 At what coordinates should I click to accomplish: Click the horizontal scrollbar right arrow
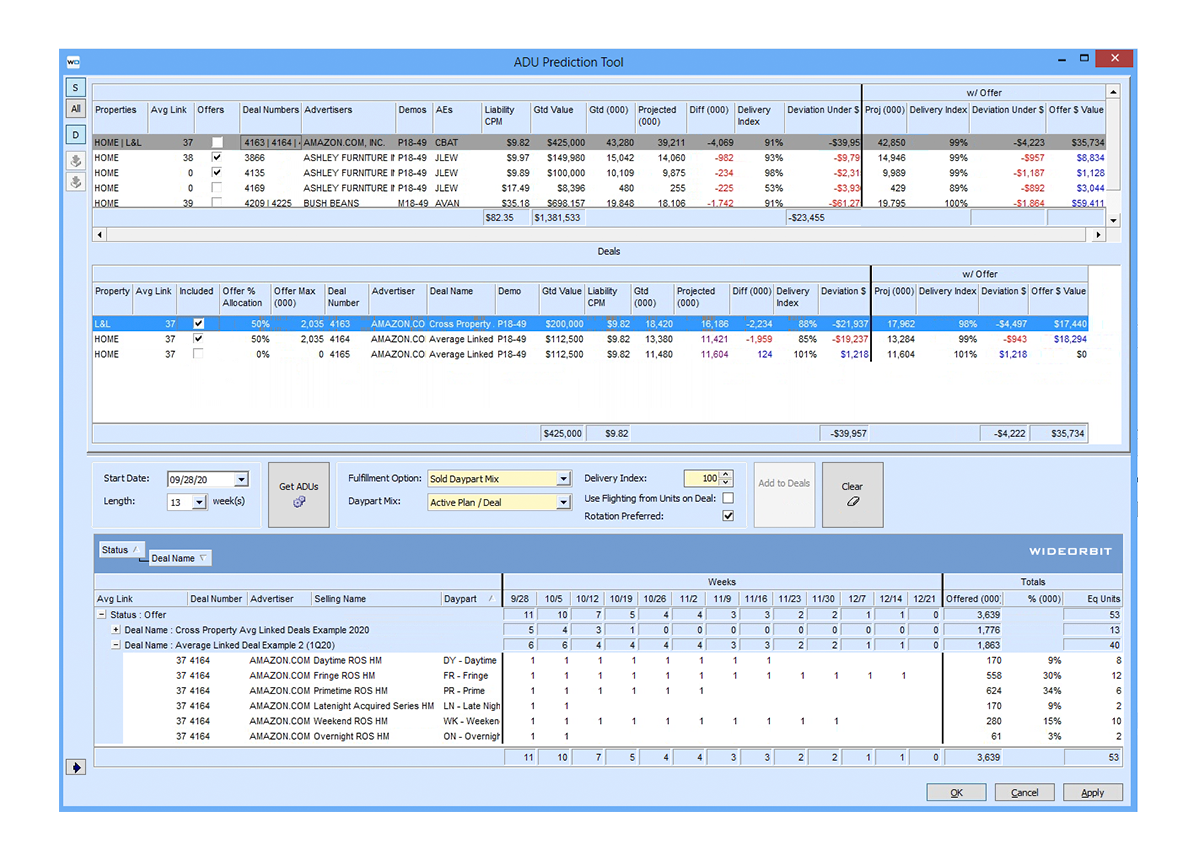(x=1098, y=235)
